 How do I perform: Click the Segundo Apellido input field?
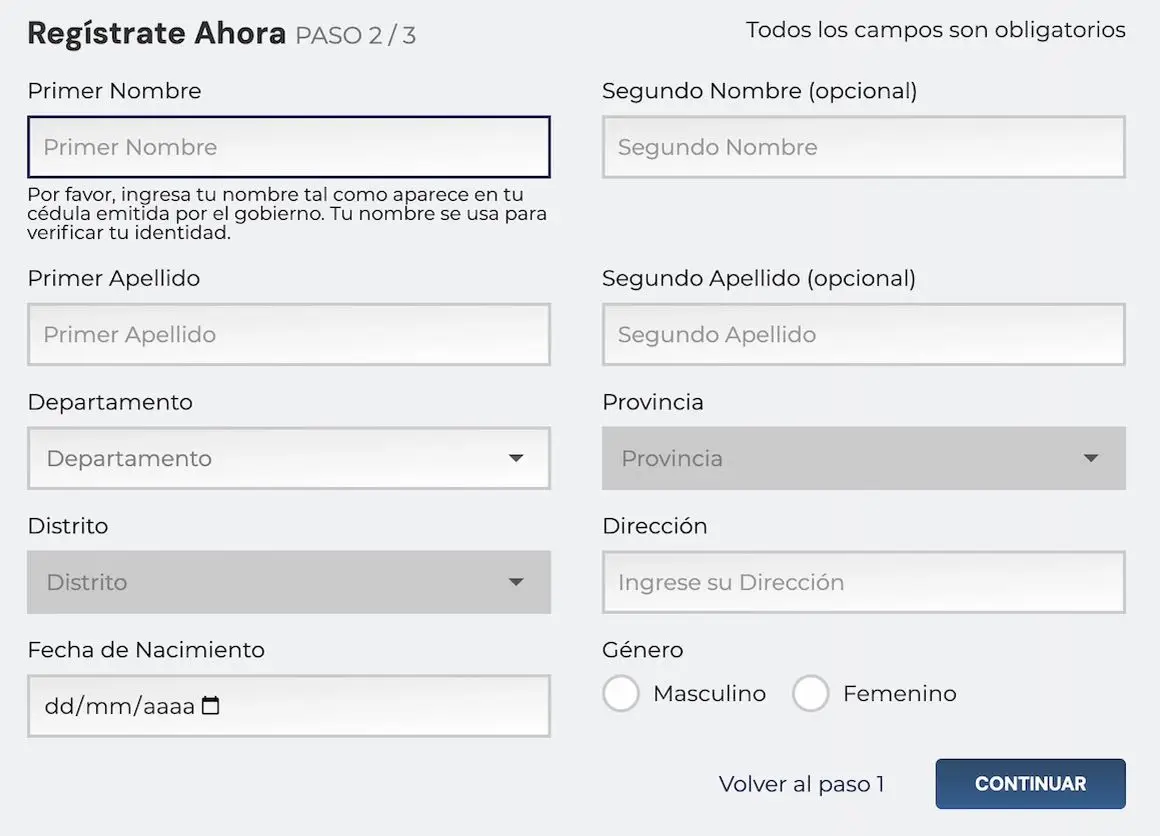(x=863, y=334)
